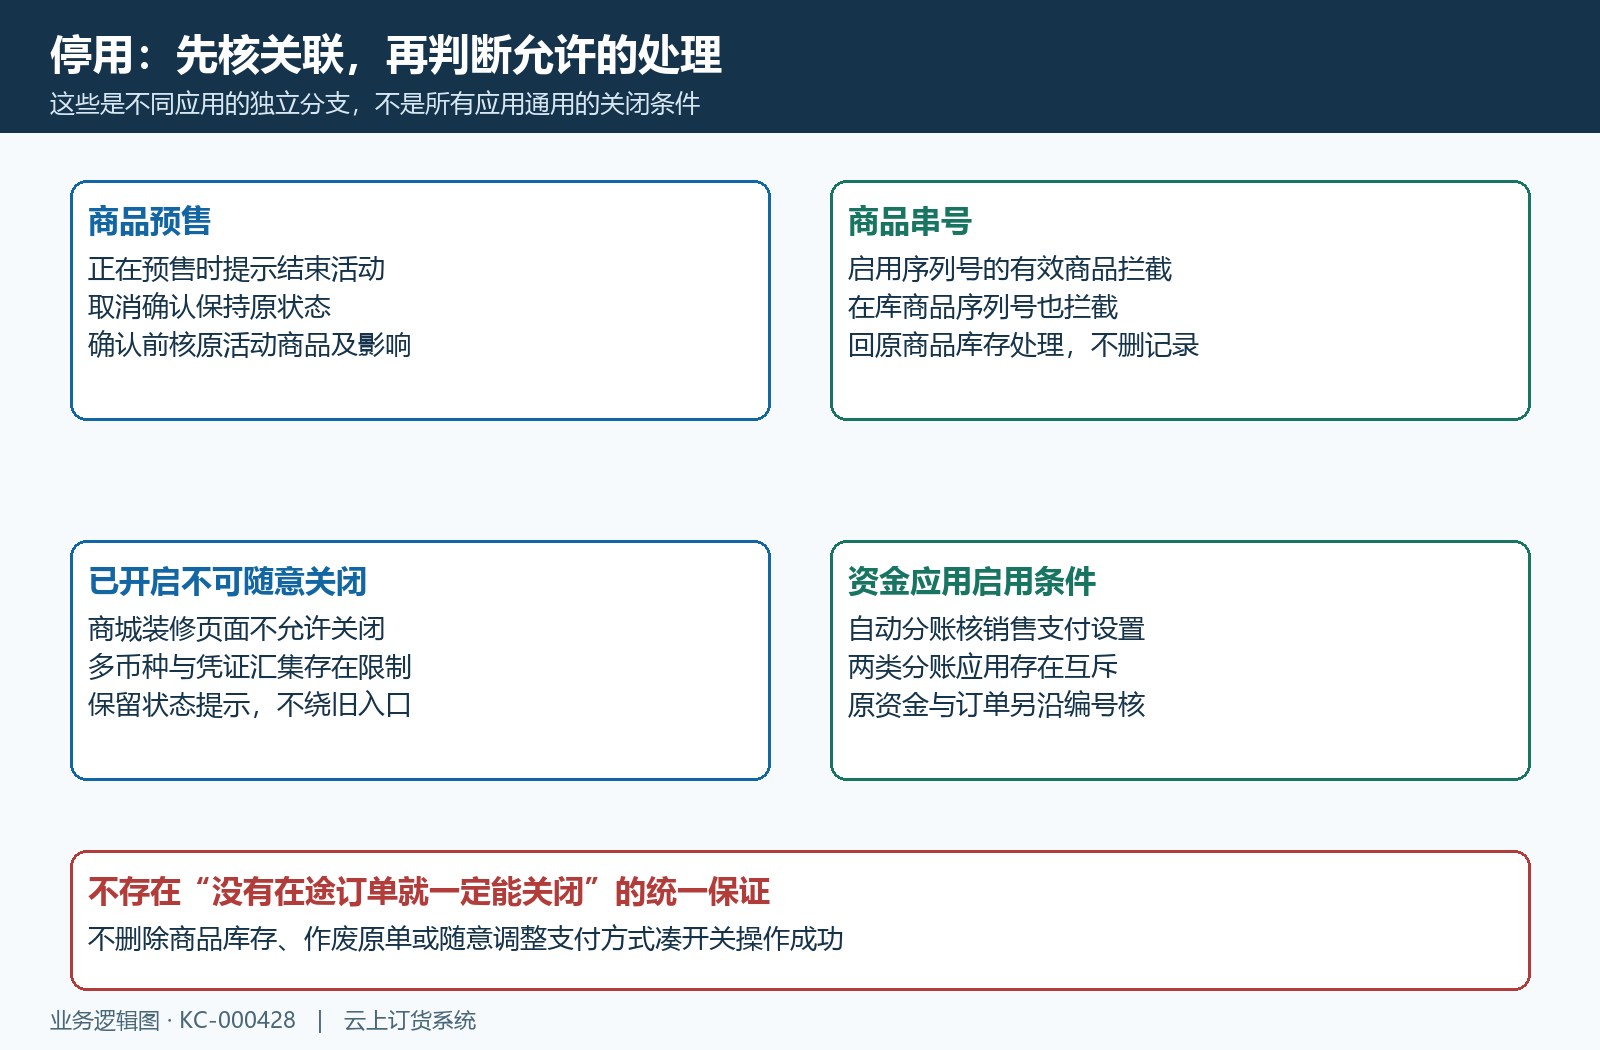Screen dimensions: 1600x1050
Task: Click the line 商城装修页面不允许关闭
Action: (237, 629)
